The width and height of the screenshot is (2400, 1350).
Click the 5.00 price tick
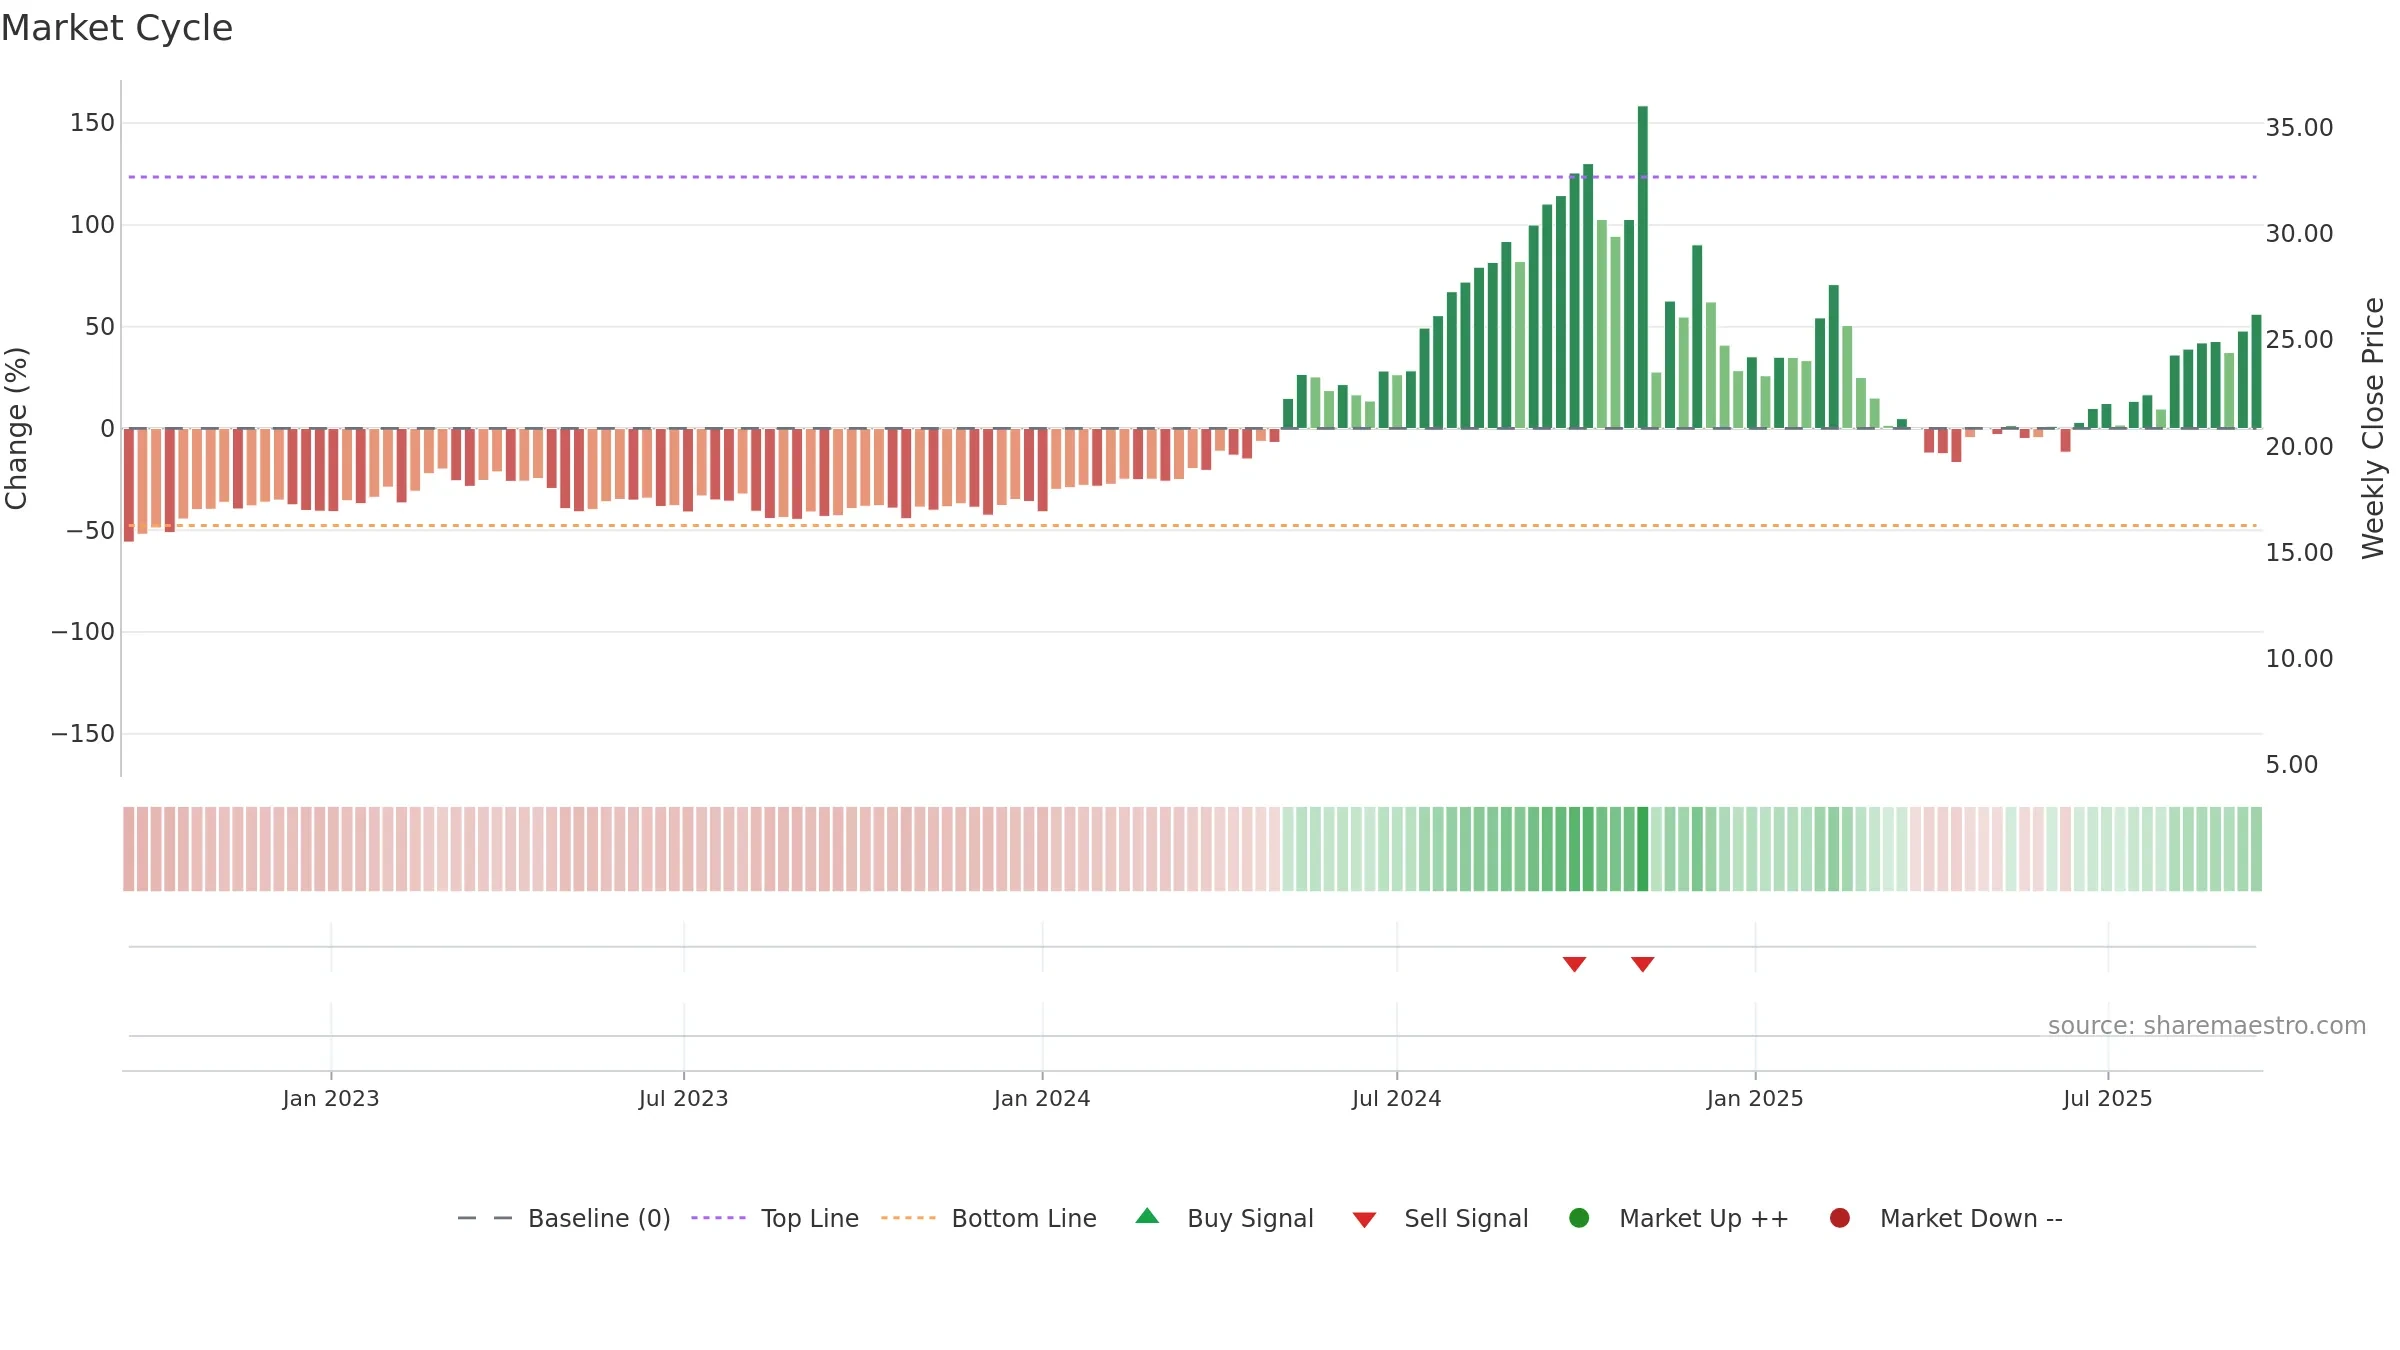point(2291,765)
